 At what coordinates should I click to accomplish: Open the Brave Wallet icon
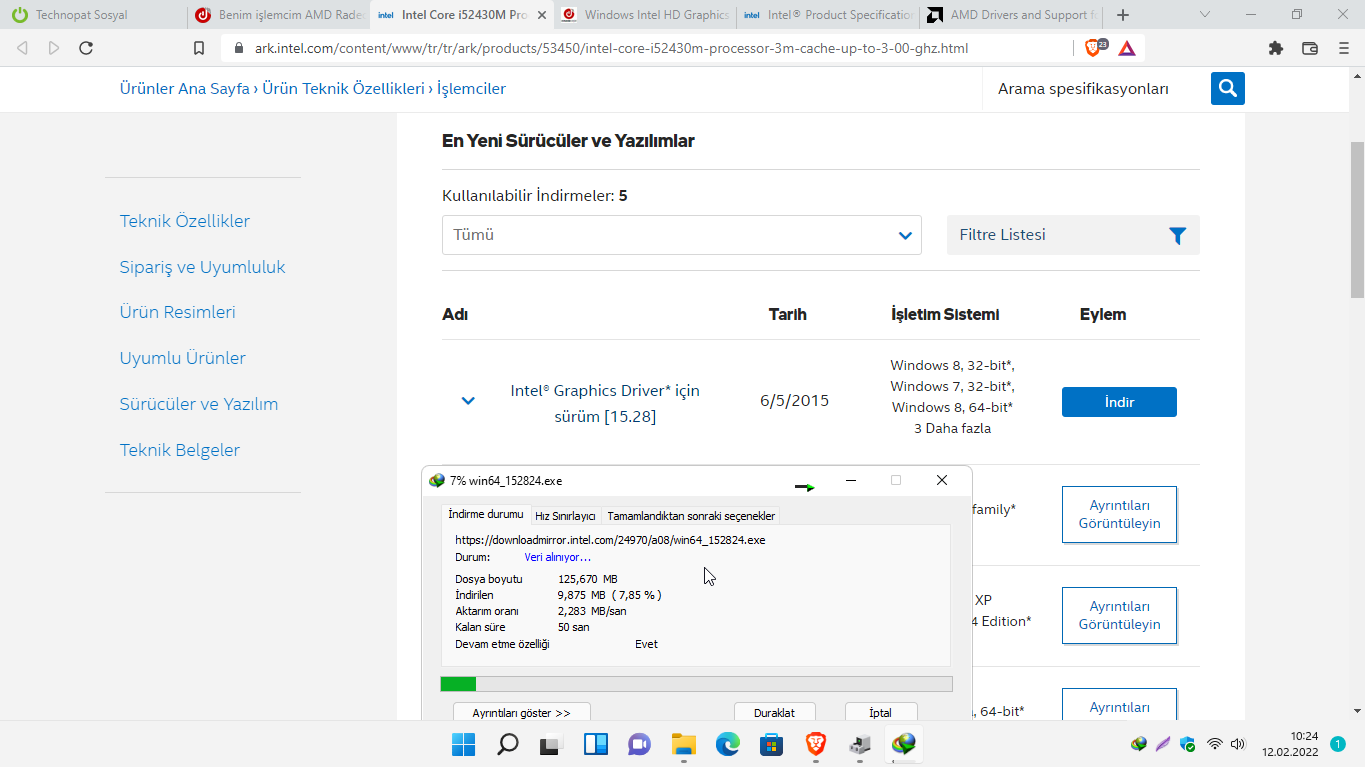pyautogui.click(x=1310, y=48)
